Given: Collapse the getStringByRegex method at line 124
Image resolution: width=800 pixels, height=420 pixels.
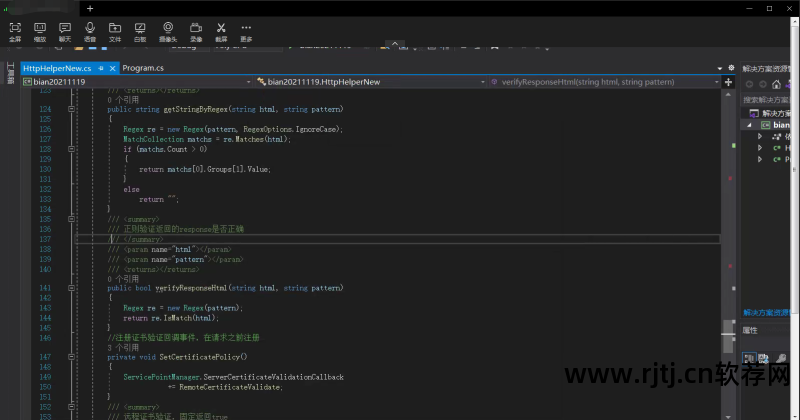Looking at the screenshot, I should [71, 109].
